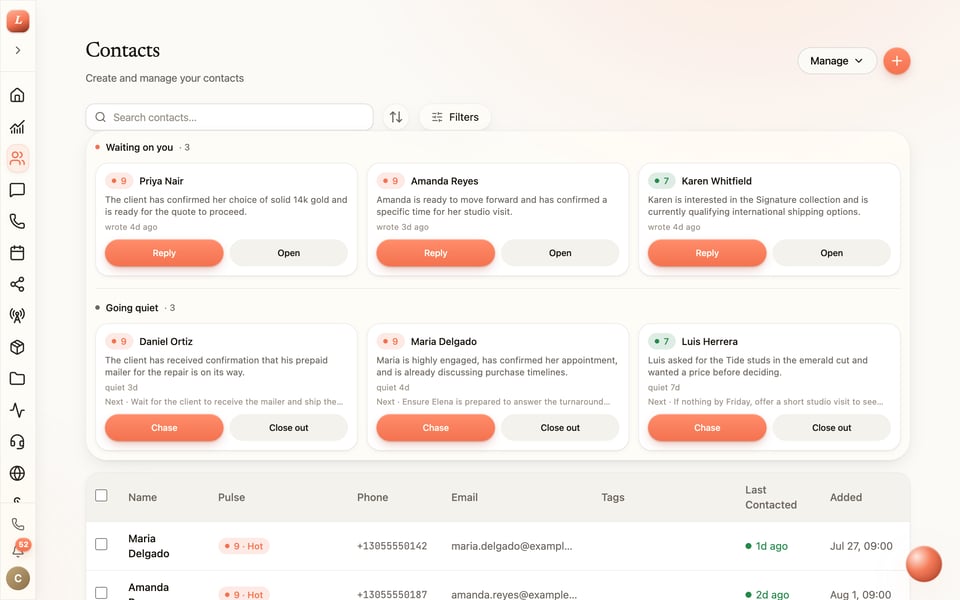
Task: Click the sort arrows icon beside search
Action: coord(396,117)
